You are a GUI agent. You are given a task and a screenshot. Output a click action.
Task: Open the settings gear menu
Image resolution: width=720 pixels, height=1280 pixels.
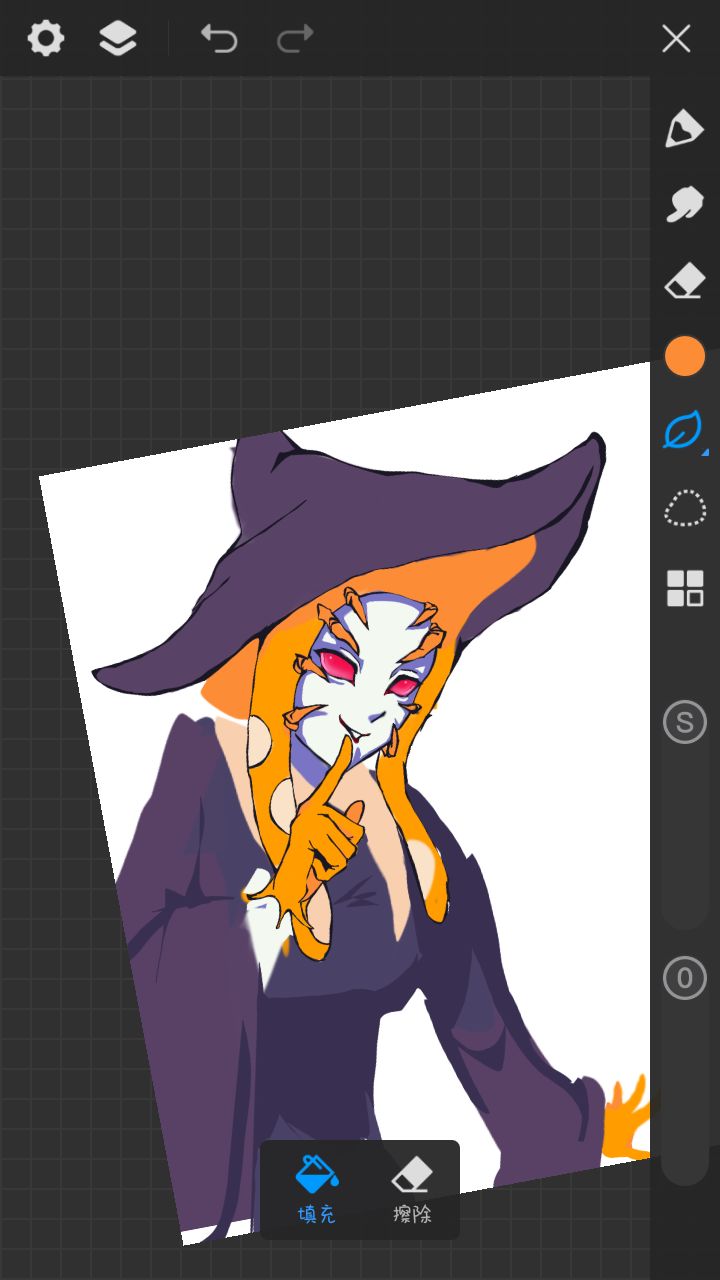46,39
